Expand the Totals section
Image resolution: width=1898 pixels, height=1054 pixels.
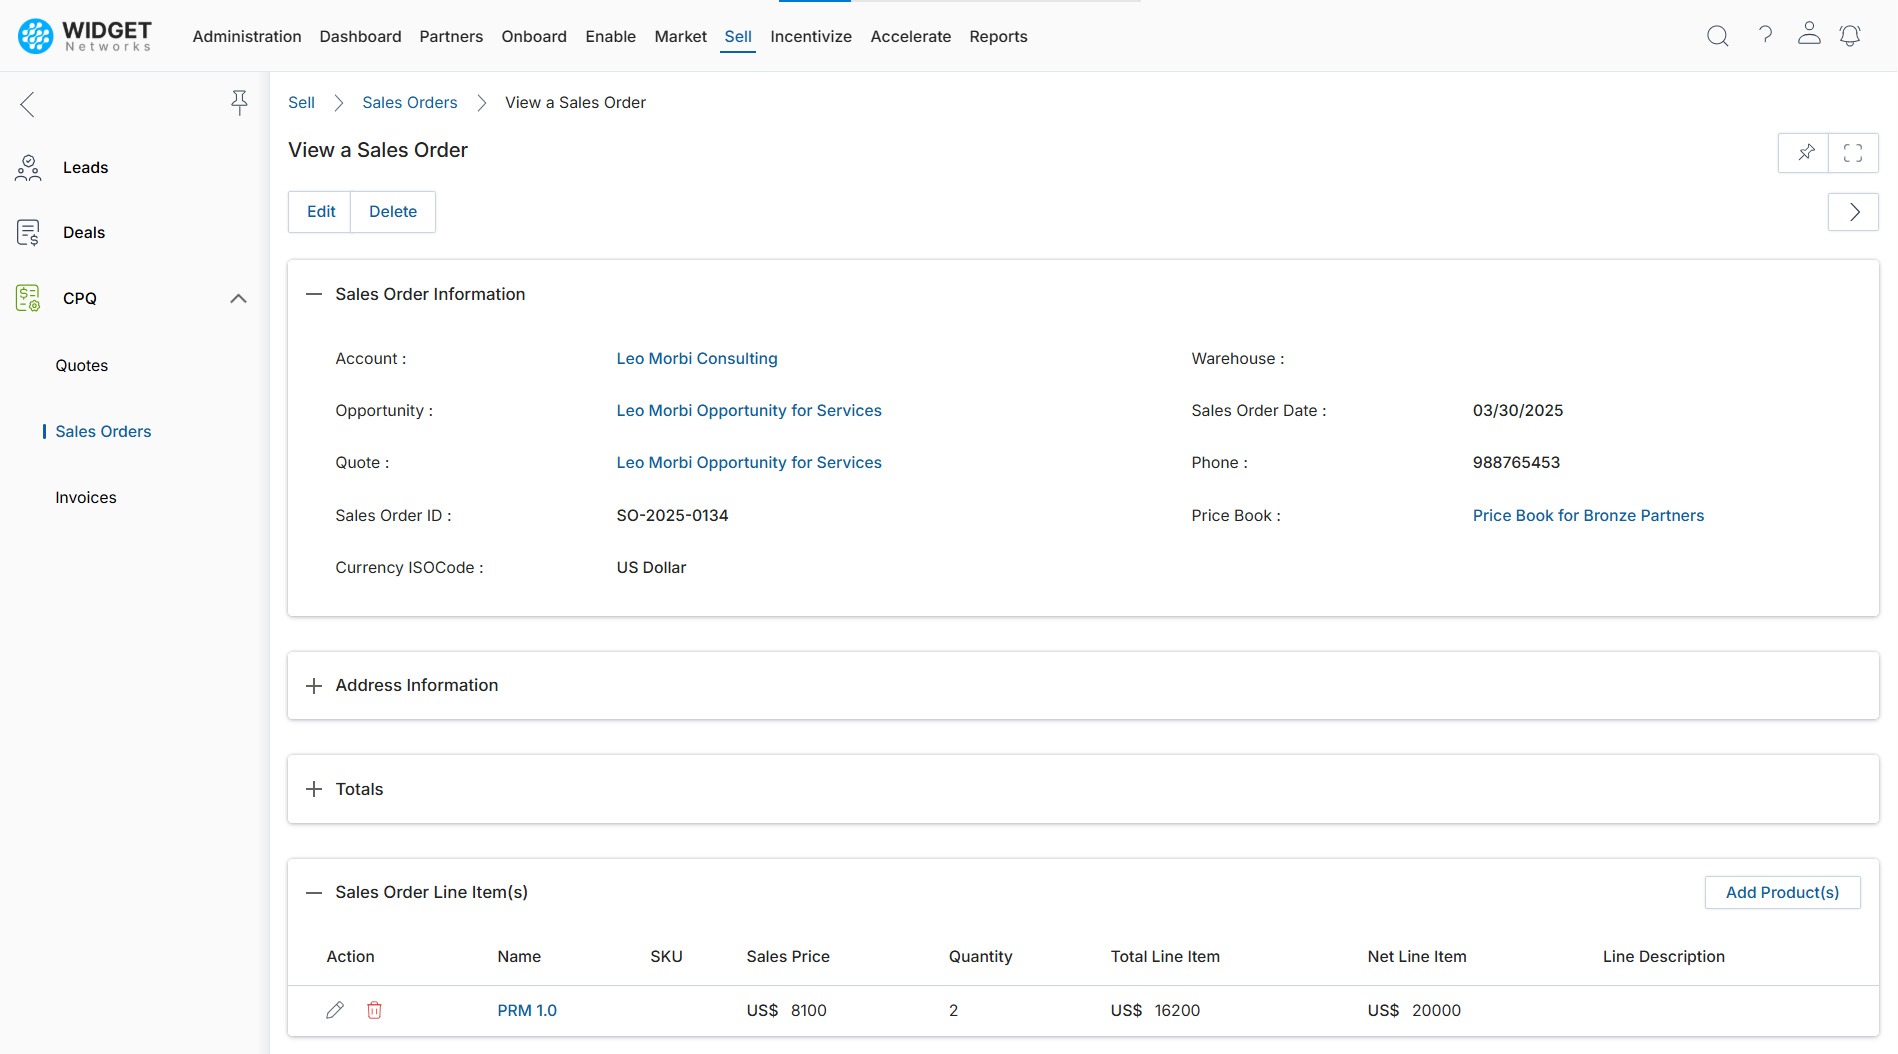[314, 789]
